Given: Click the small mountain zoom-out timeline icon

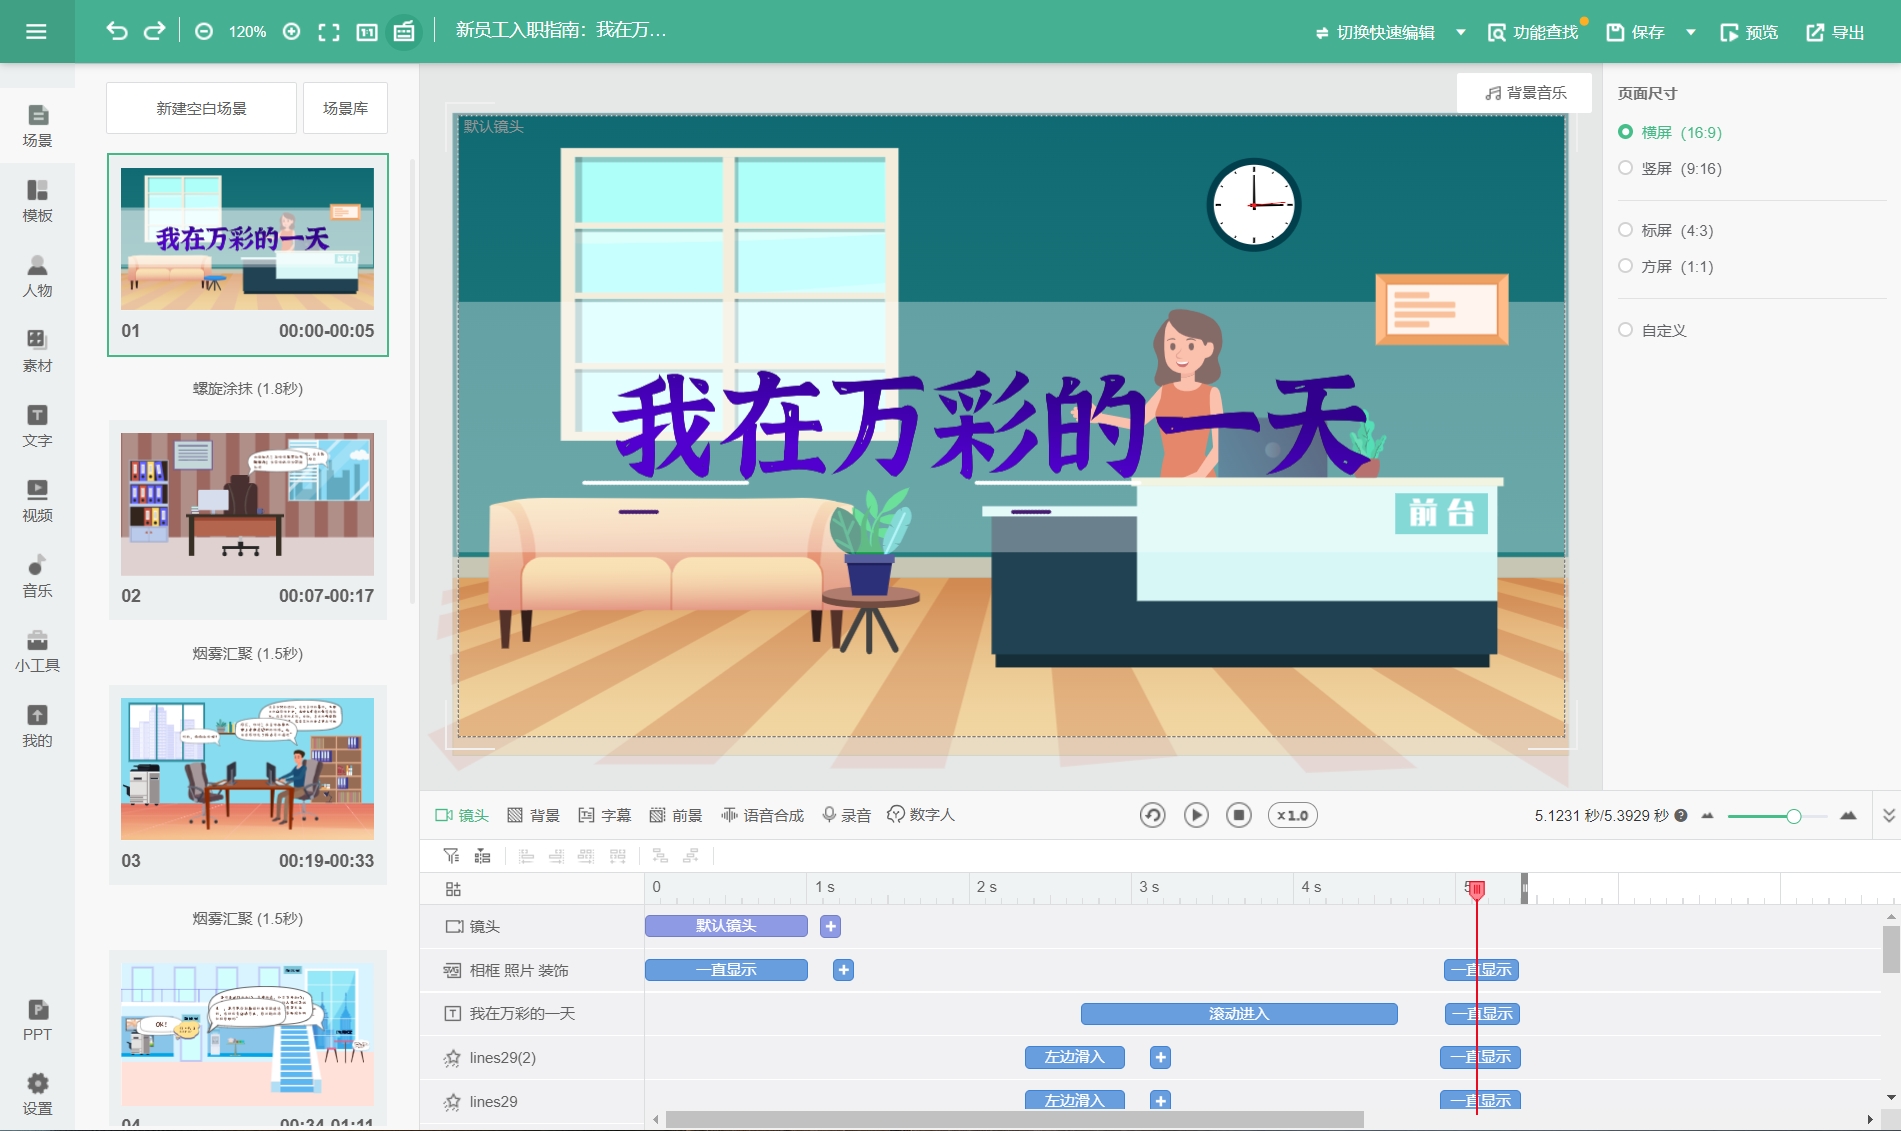Looking at the screenshot, I should pos(1708,816).
